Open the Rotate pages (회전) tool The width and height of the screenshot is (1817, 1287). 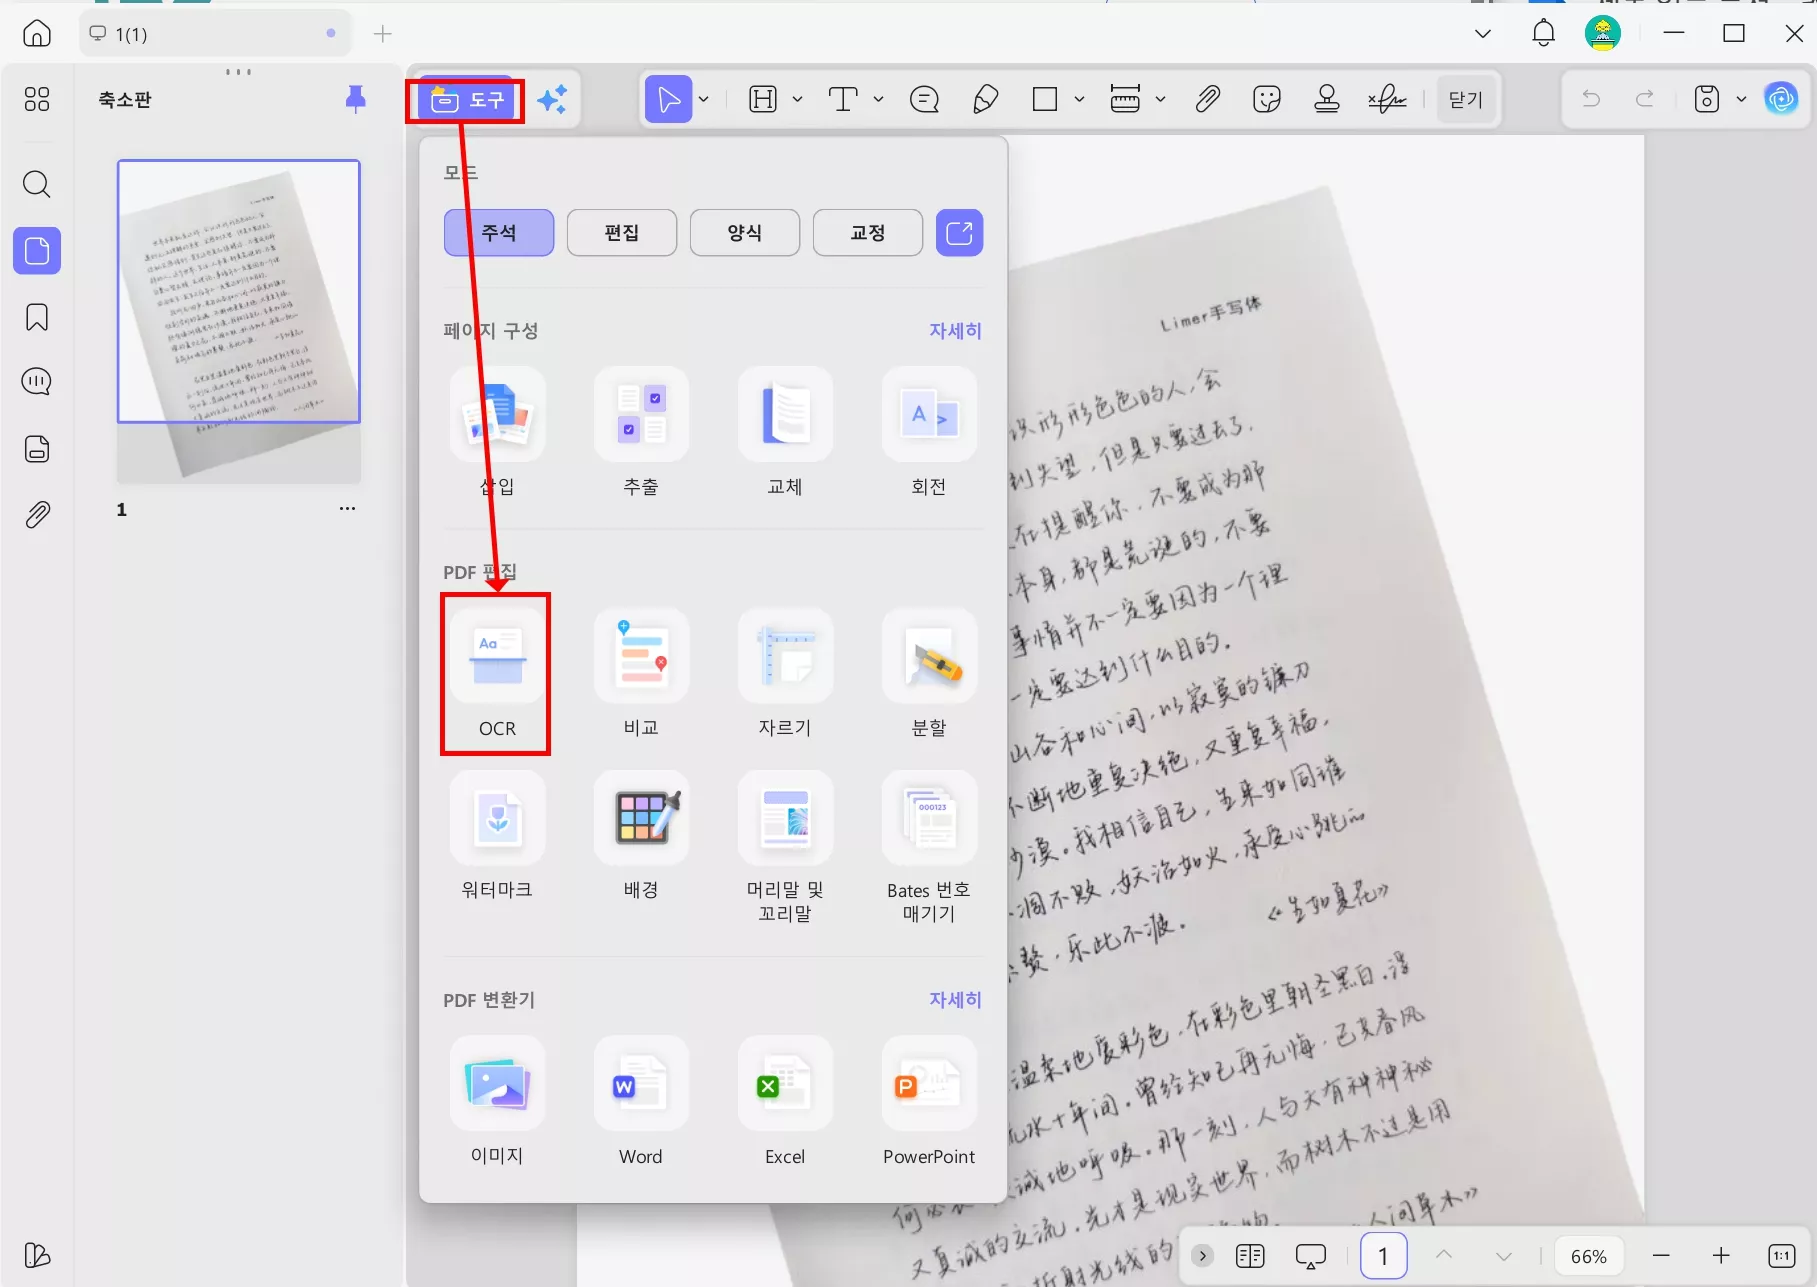point(929,432)
